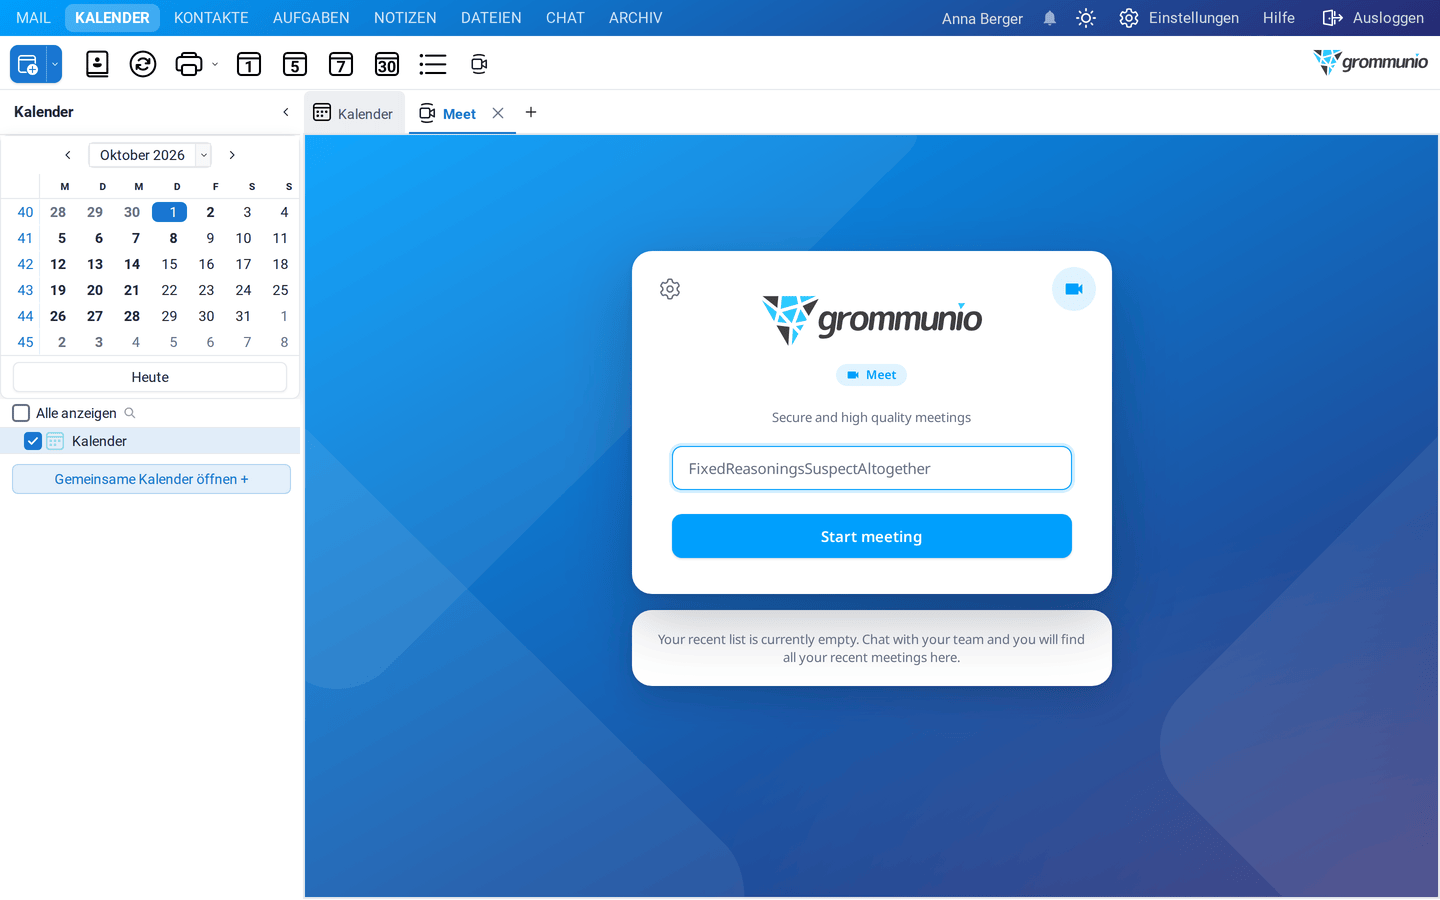Select October 27 in mini calendar
Image resolution: width=1440 pixels, height=900 pixels.
pos(95,316)
